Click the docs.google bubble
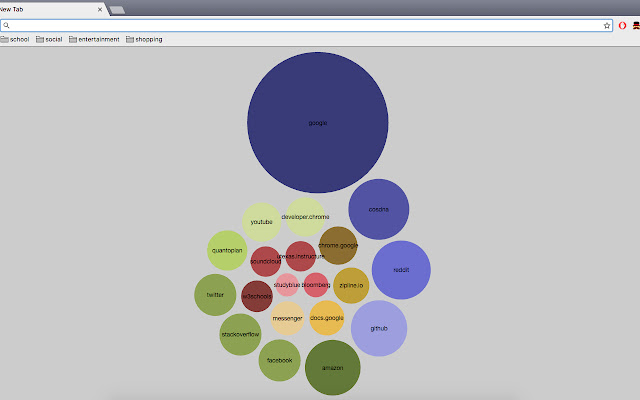This screenshot has width=640, height=400. [x=327, y=318]
